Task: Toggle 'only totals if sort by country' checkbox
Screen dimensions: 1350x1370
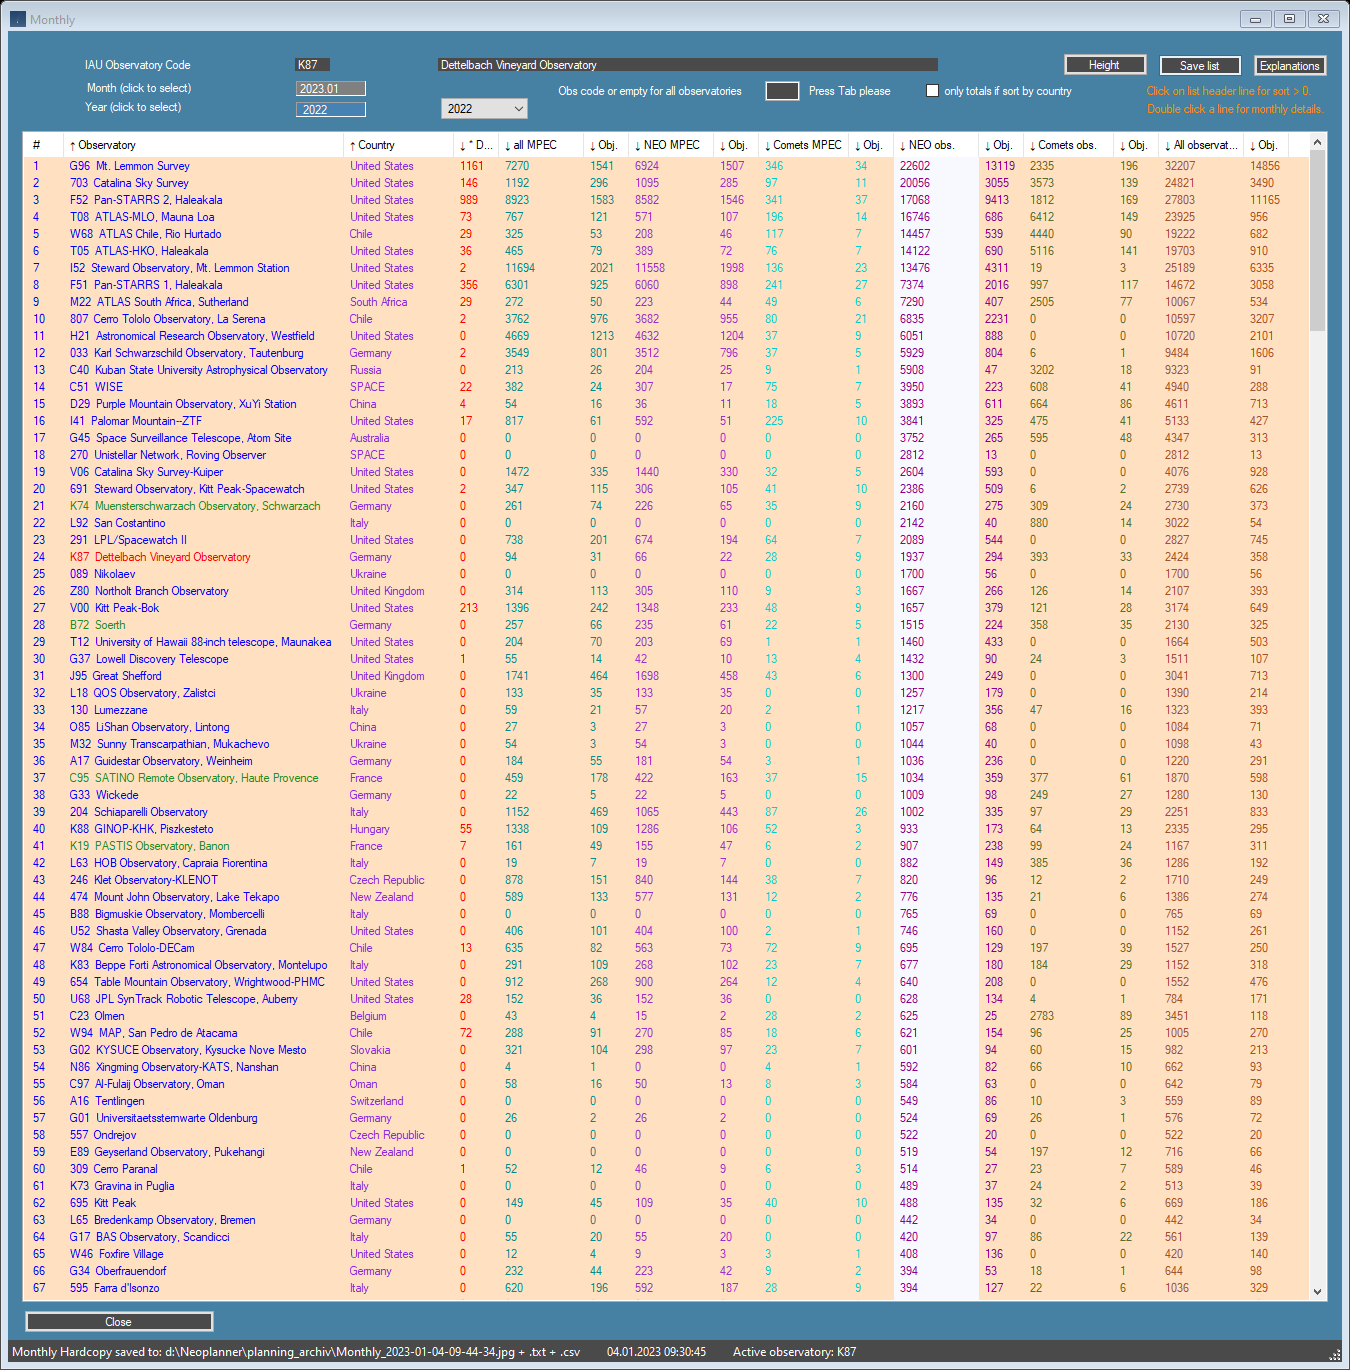Action: click(932, 91)
